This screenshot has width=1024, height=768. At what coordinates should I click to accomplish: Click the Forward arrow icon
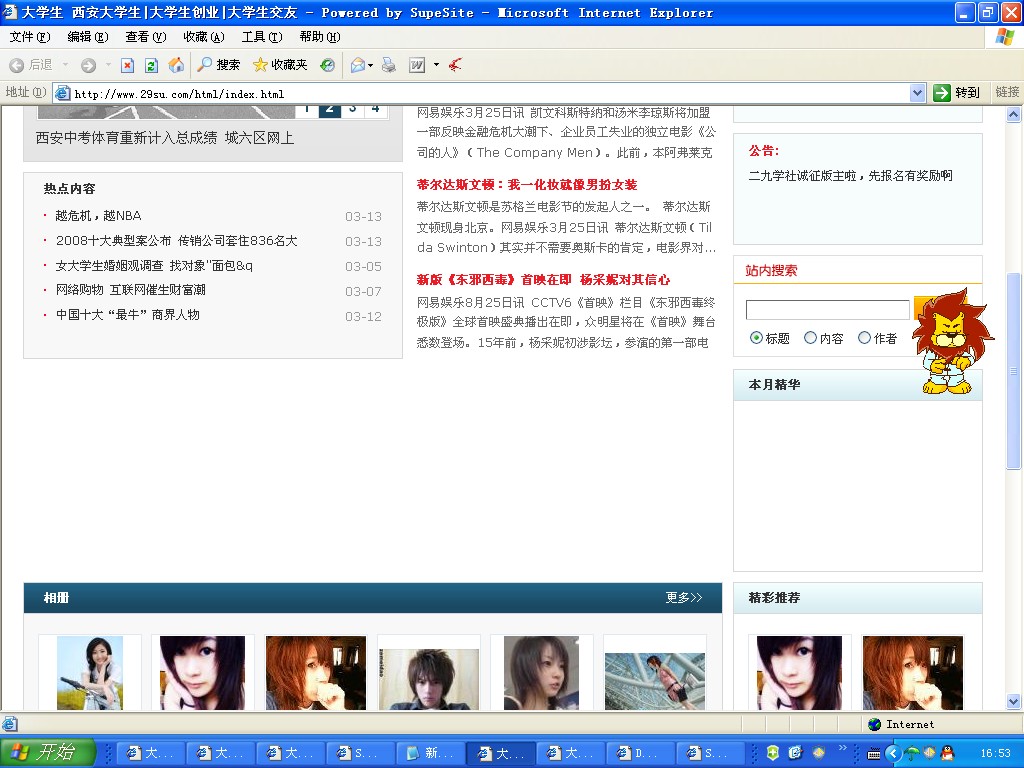click(x=88, y=65)
